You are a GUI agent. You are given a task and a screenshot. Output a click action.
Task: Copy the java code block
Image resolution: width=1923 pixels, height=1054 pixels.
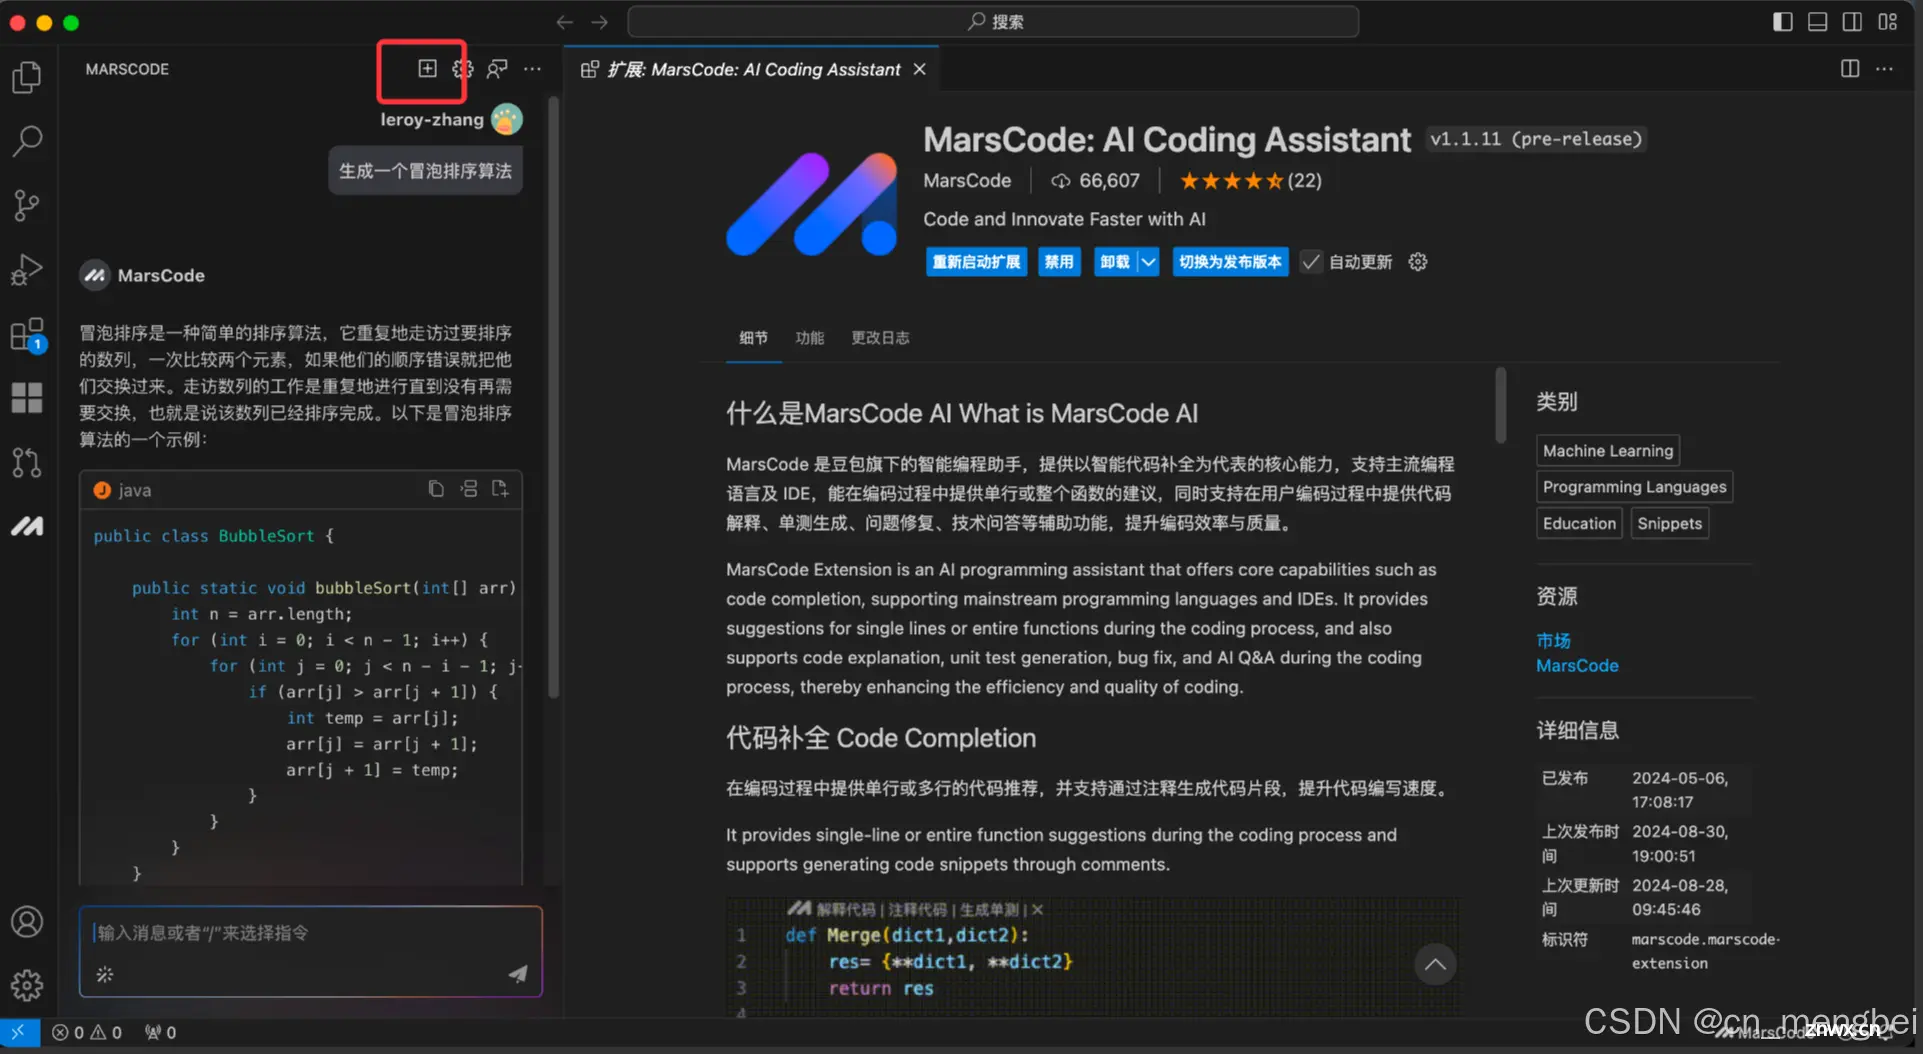(436, 489)
